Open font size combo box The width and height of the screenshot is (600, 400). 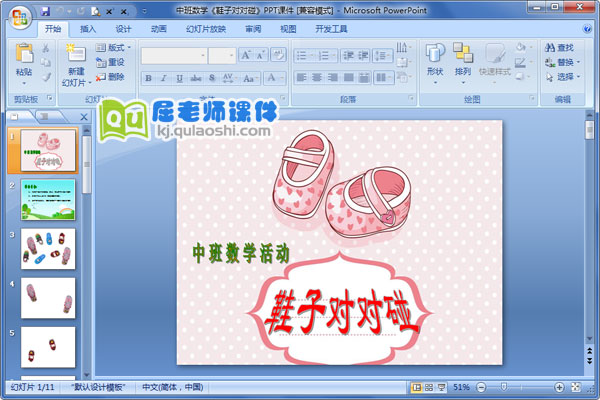(222, 56)
